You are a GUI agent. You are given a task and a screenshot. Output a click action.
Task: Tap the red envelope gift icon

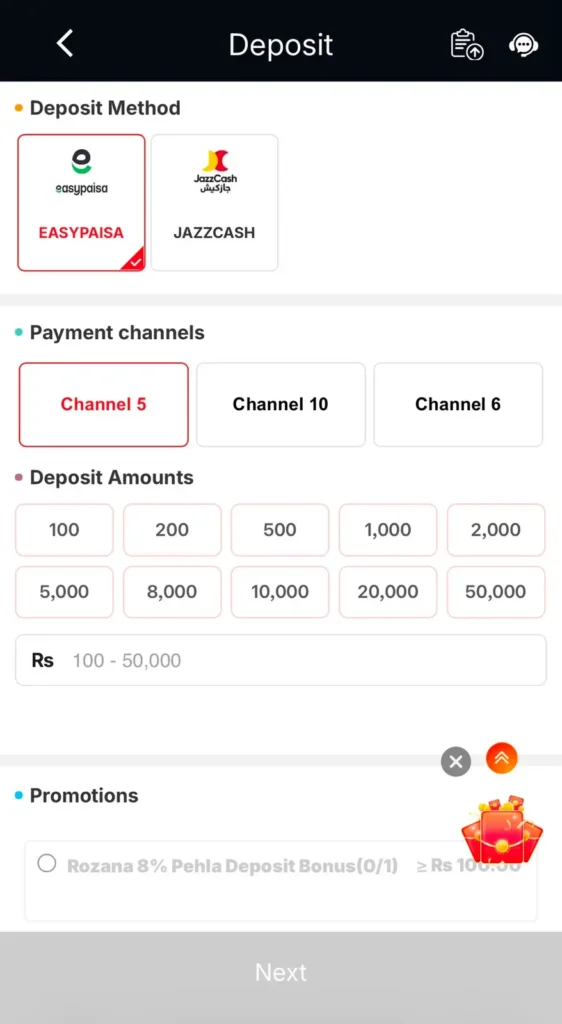pos(502,829)
